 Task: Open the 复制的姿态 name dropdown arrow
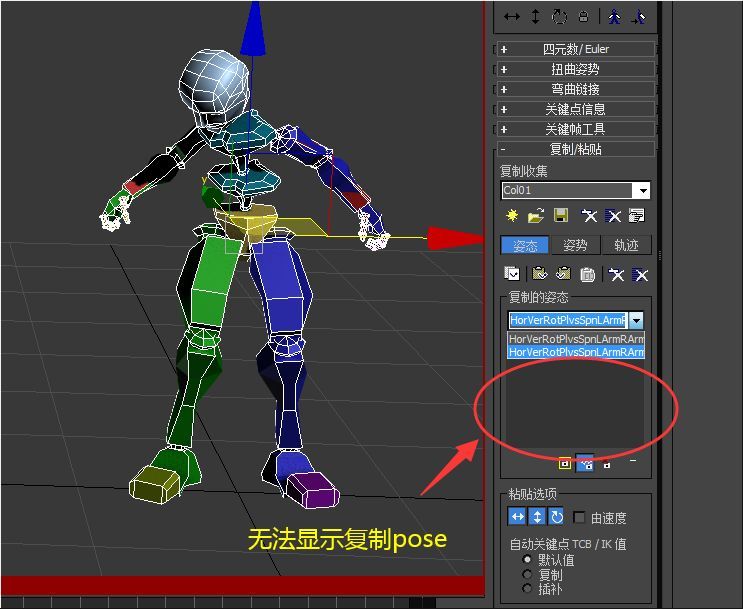[636, 320]
